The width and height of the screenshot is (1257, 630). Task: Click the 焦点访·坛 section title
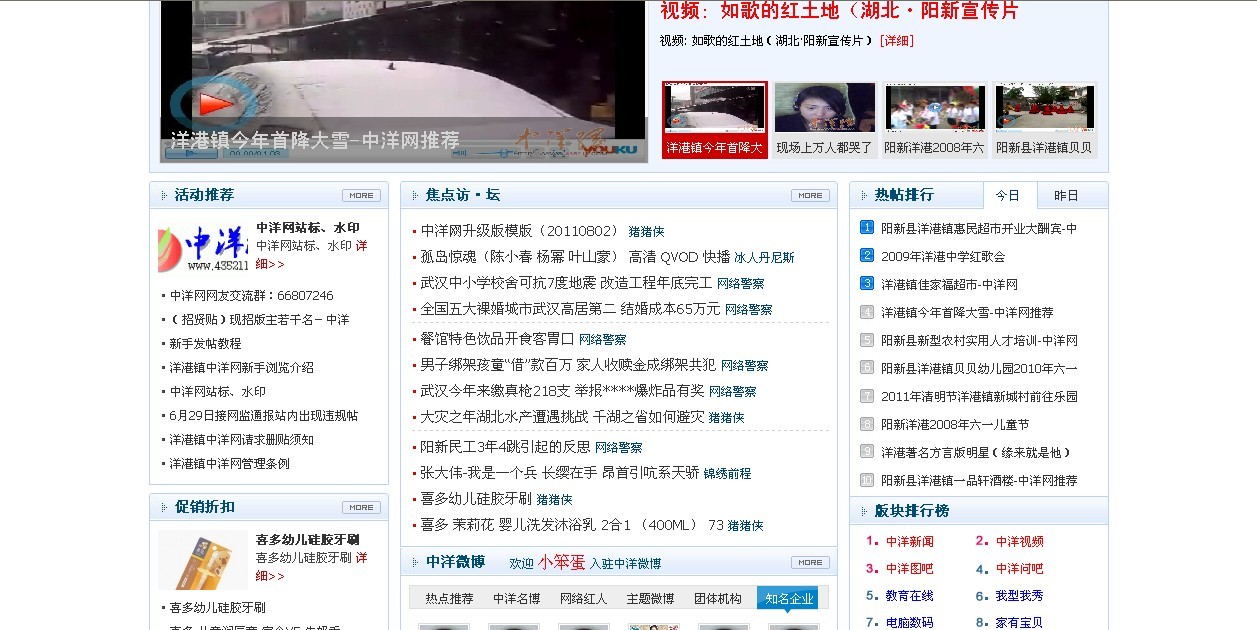462,195
